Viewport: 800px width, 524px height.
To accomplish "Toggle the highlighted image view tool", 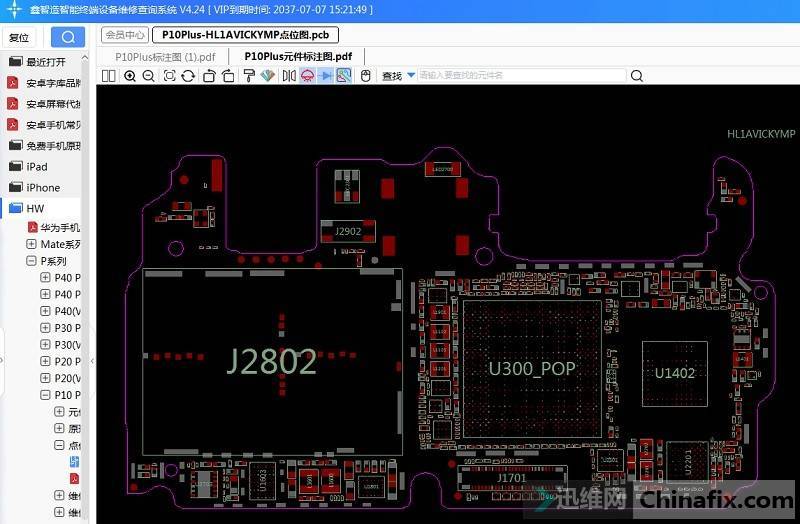I will click(343, 76).
